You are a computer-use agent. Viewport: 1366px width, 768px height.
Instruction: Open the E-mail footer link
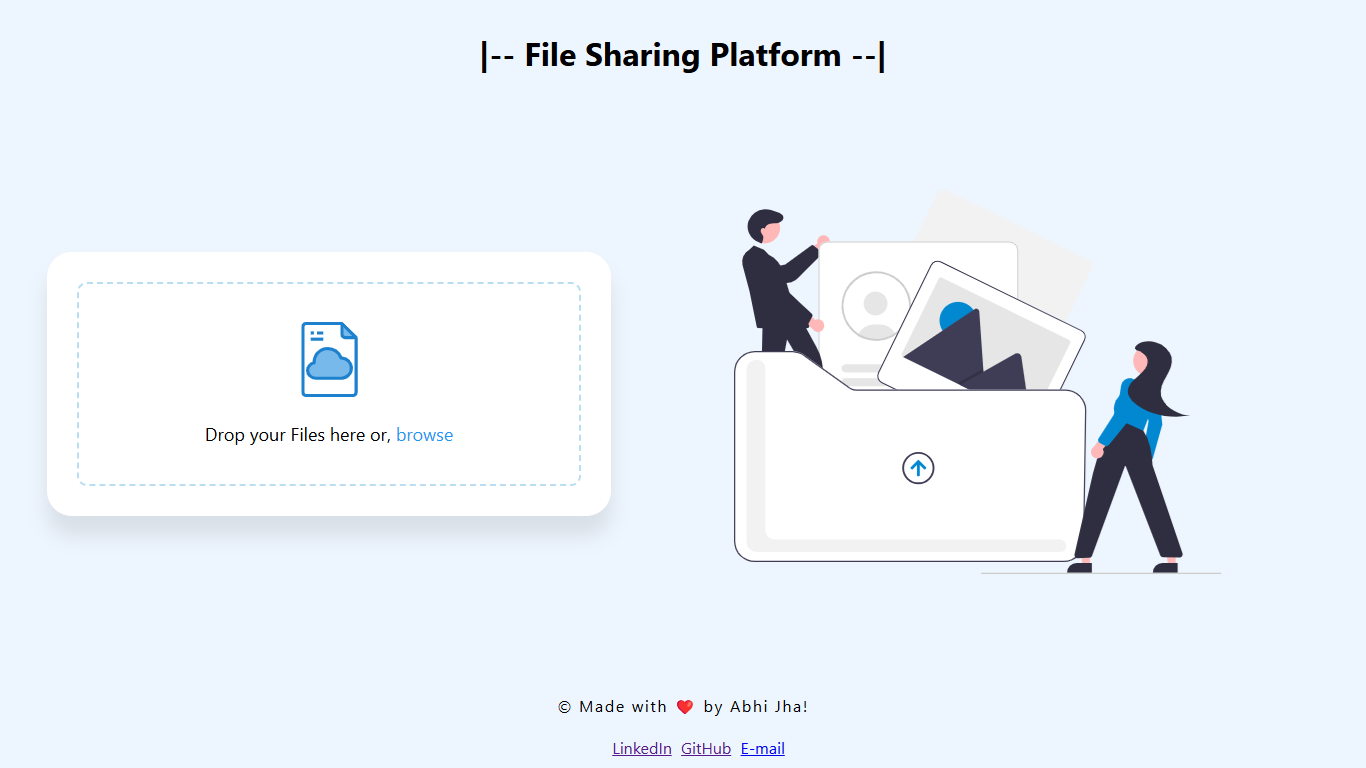[x=763, y=748]
